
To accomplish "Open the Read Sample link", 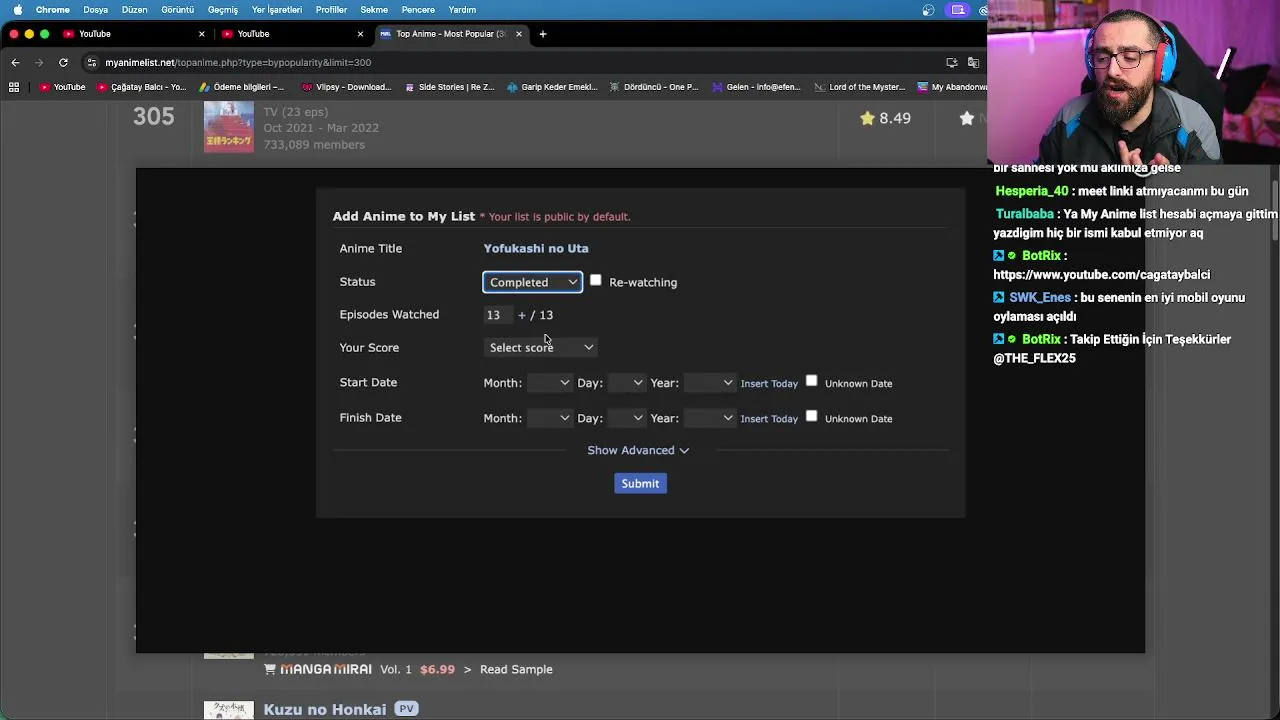I will (x=516, y=669).
